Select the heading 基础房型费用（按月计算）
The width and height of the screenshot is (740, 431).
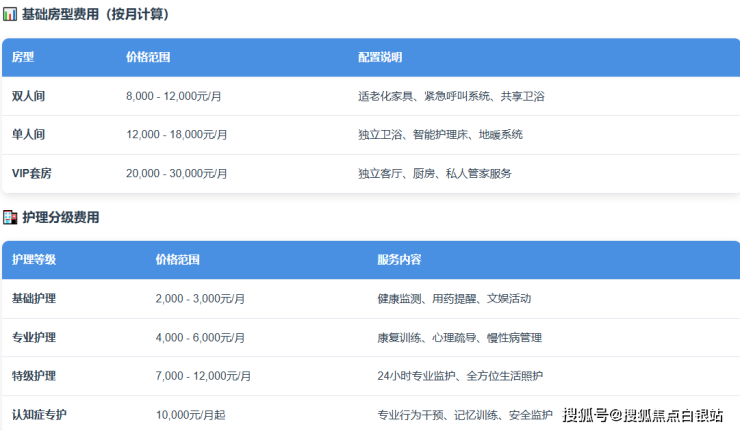pos(95,15)
